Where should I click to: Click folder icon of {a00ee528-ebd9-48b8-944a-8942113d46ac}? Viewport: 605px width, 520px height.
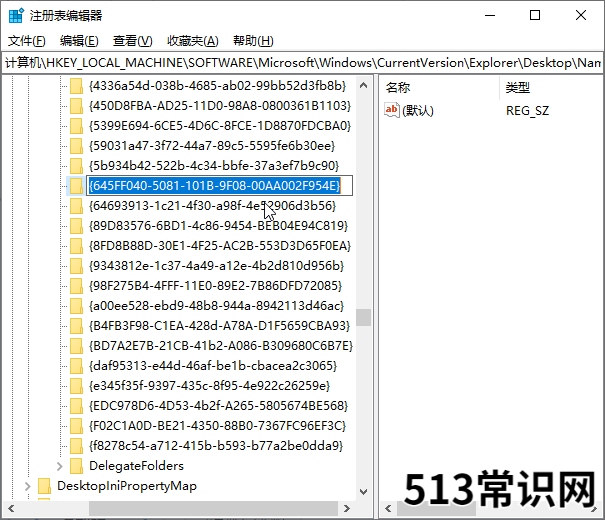click(76, 306)
